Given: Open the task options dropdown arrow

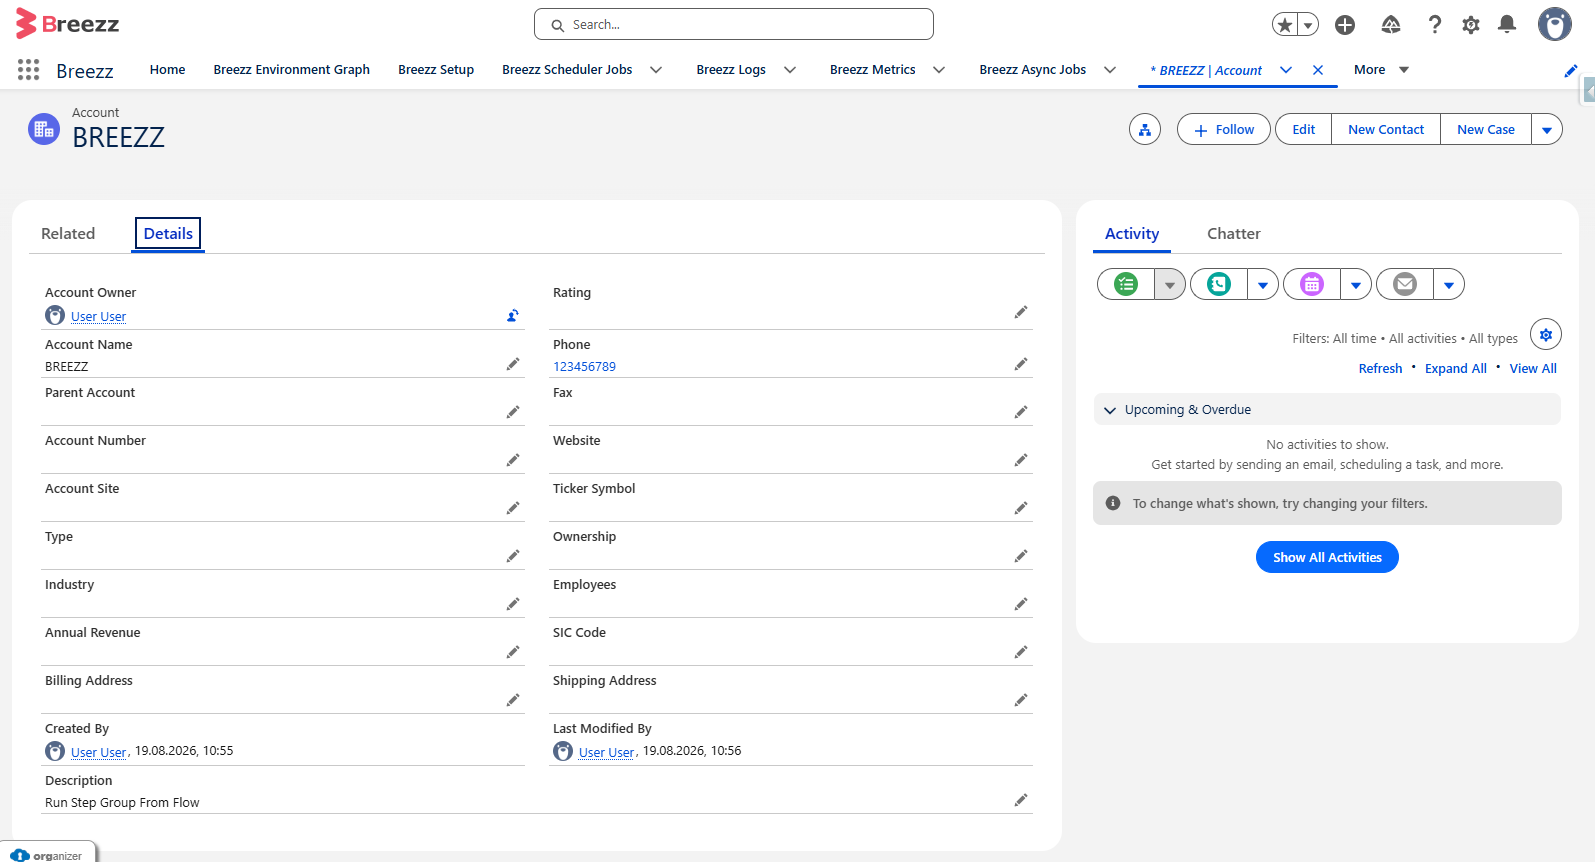Looking at the screenshot, I should point(1170,284).
